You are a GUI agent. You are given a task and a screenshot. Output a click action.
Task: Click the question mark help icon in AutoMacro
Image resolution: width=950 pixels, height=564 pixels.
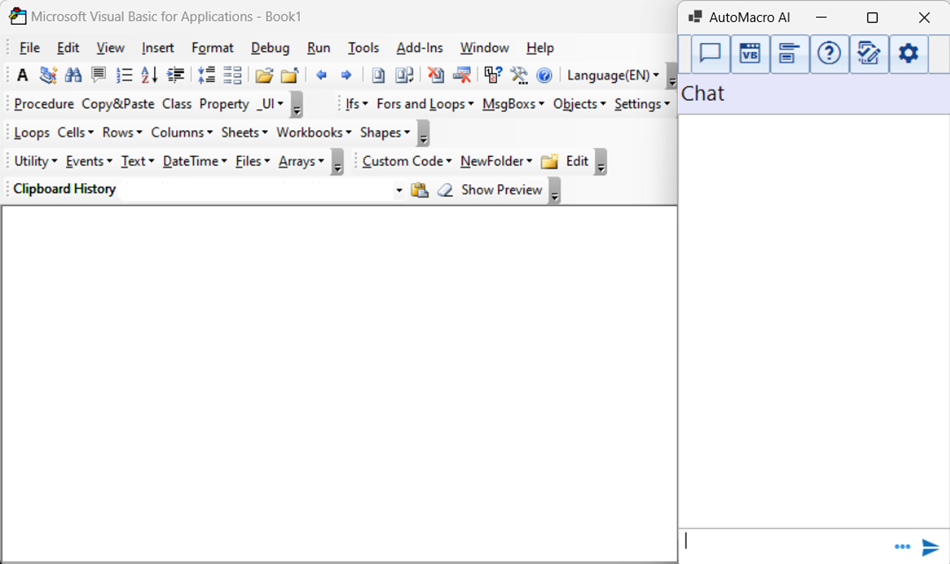point(829,54)
